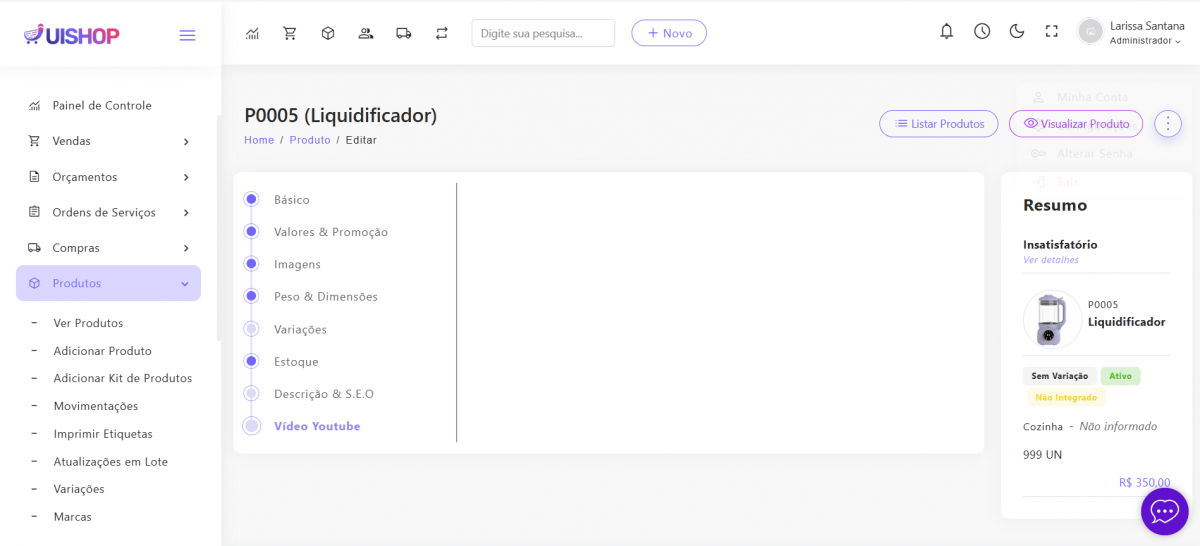
Task: Click the Liquidificador product thumbnail
Action: click(1051, 320)
